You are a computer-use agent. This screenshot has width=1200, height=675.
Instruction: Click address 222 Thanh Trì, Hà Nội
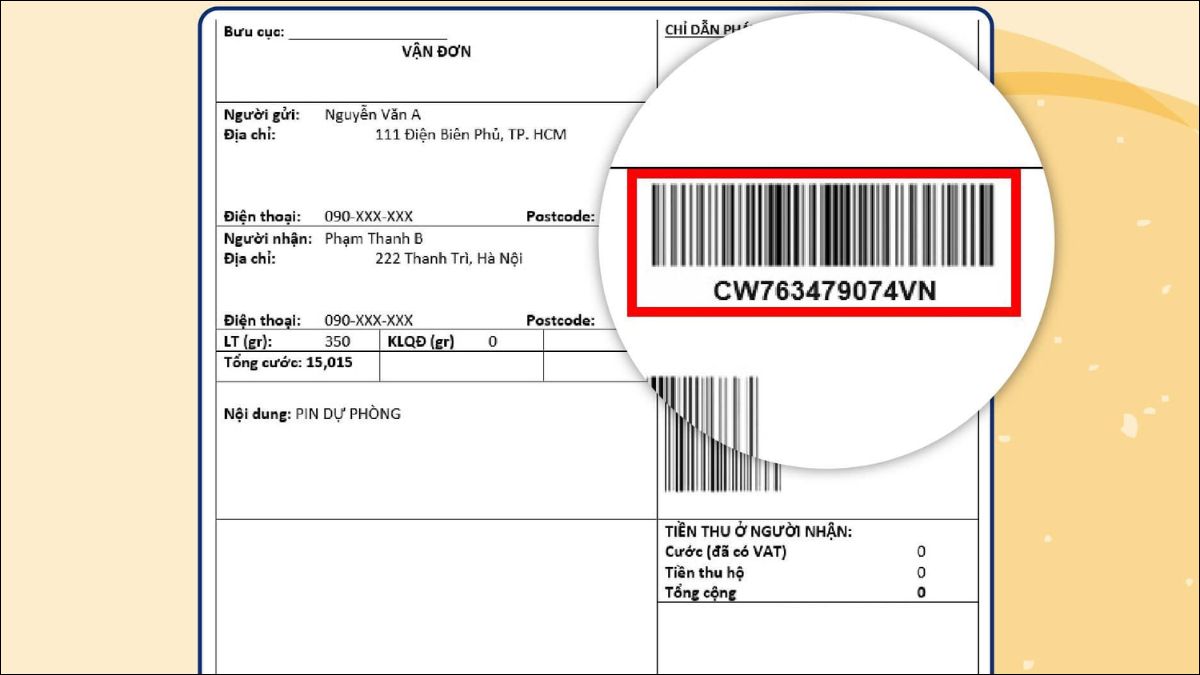click(x=448, y=258)
